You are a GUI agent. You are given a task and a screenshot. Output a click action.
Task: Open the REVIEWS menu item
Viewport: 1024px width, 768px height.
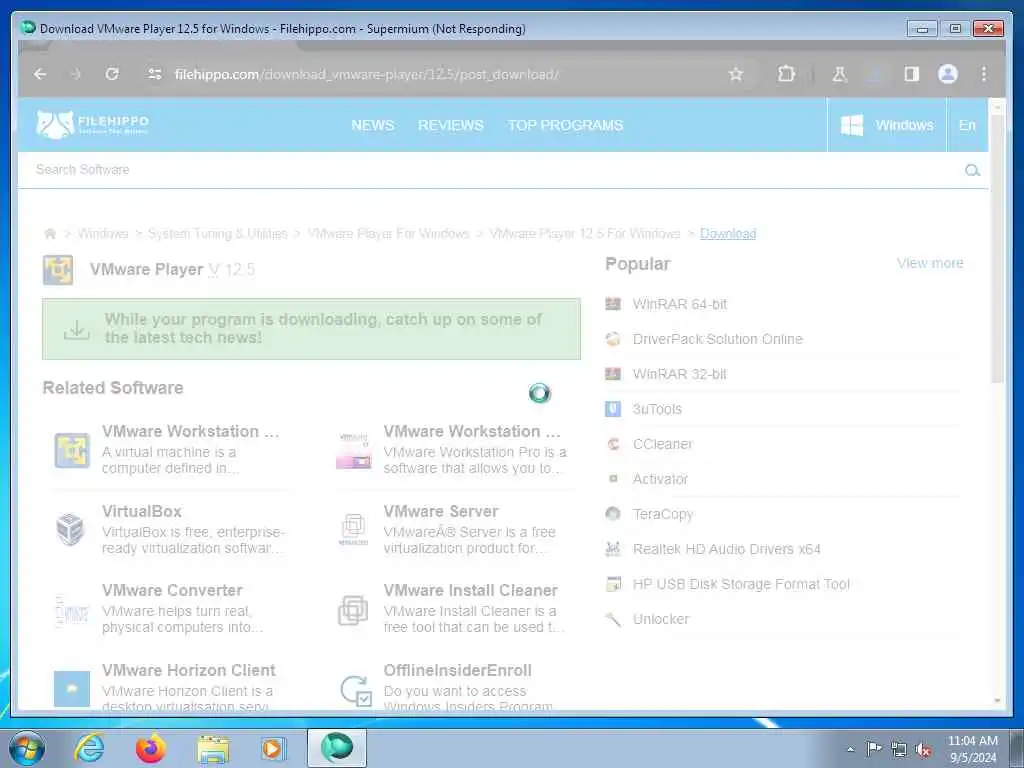pos(451,125)
